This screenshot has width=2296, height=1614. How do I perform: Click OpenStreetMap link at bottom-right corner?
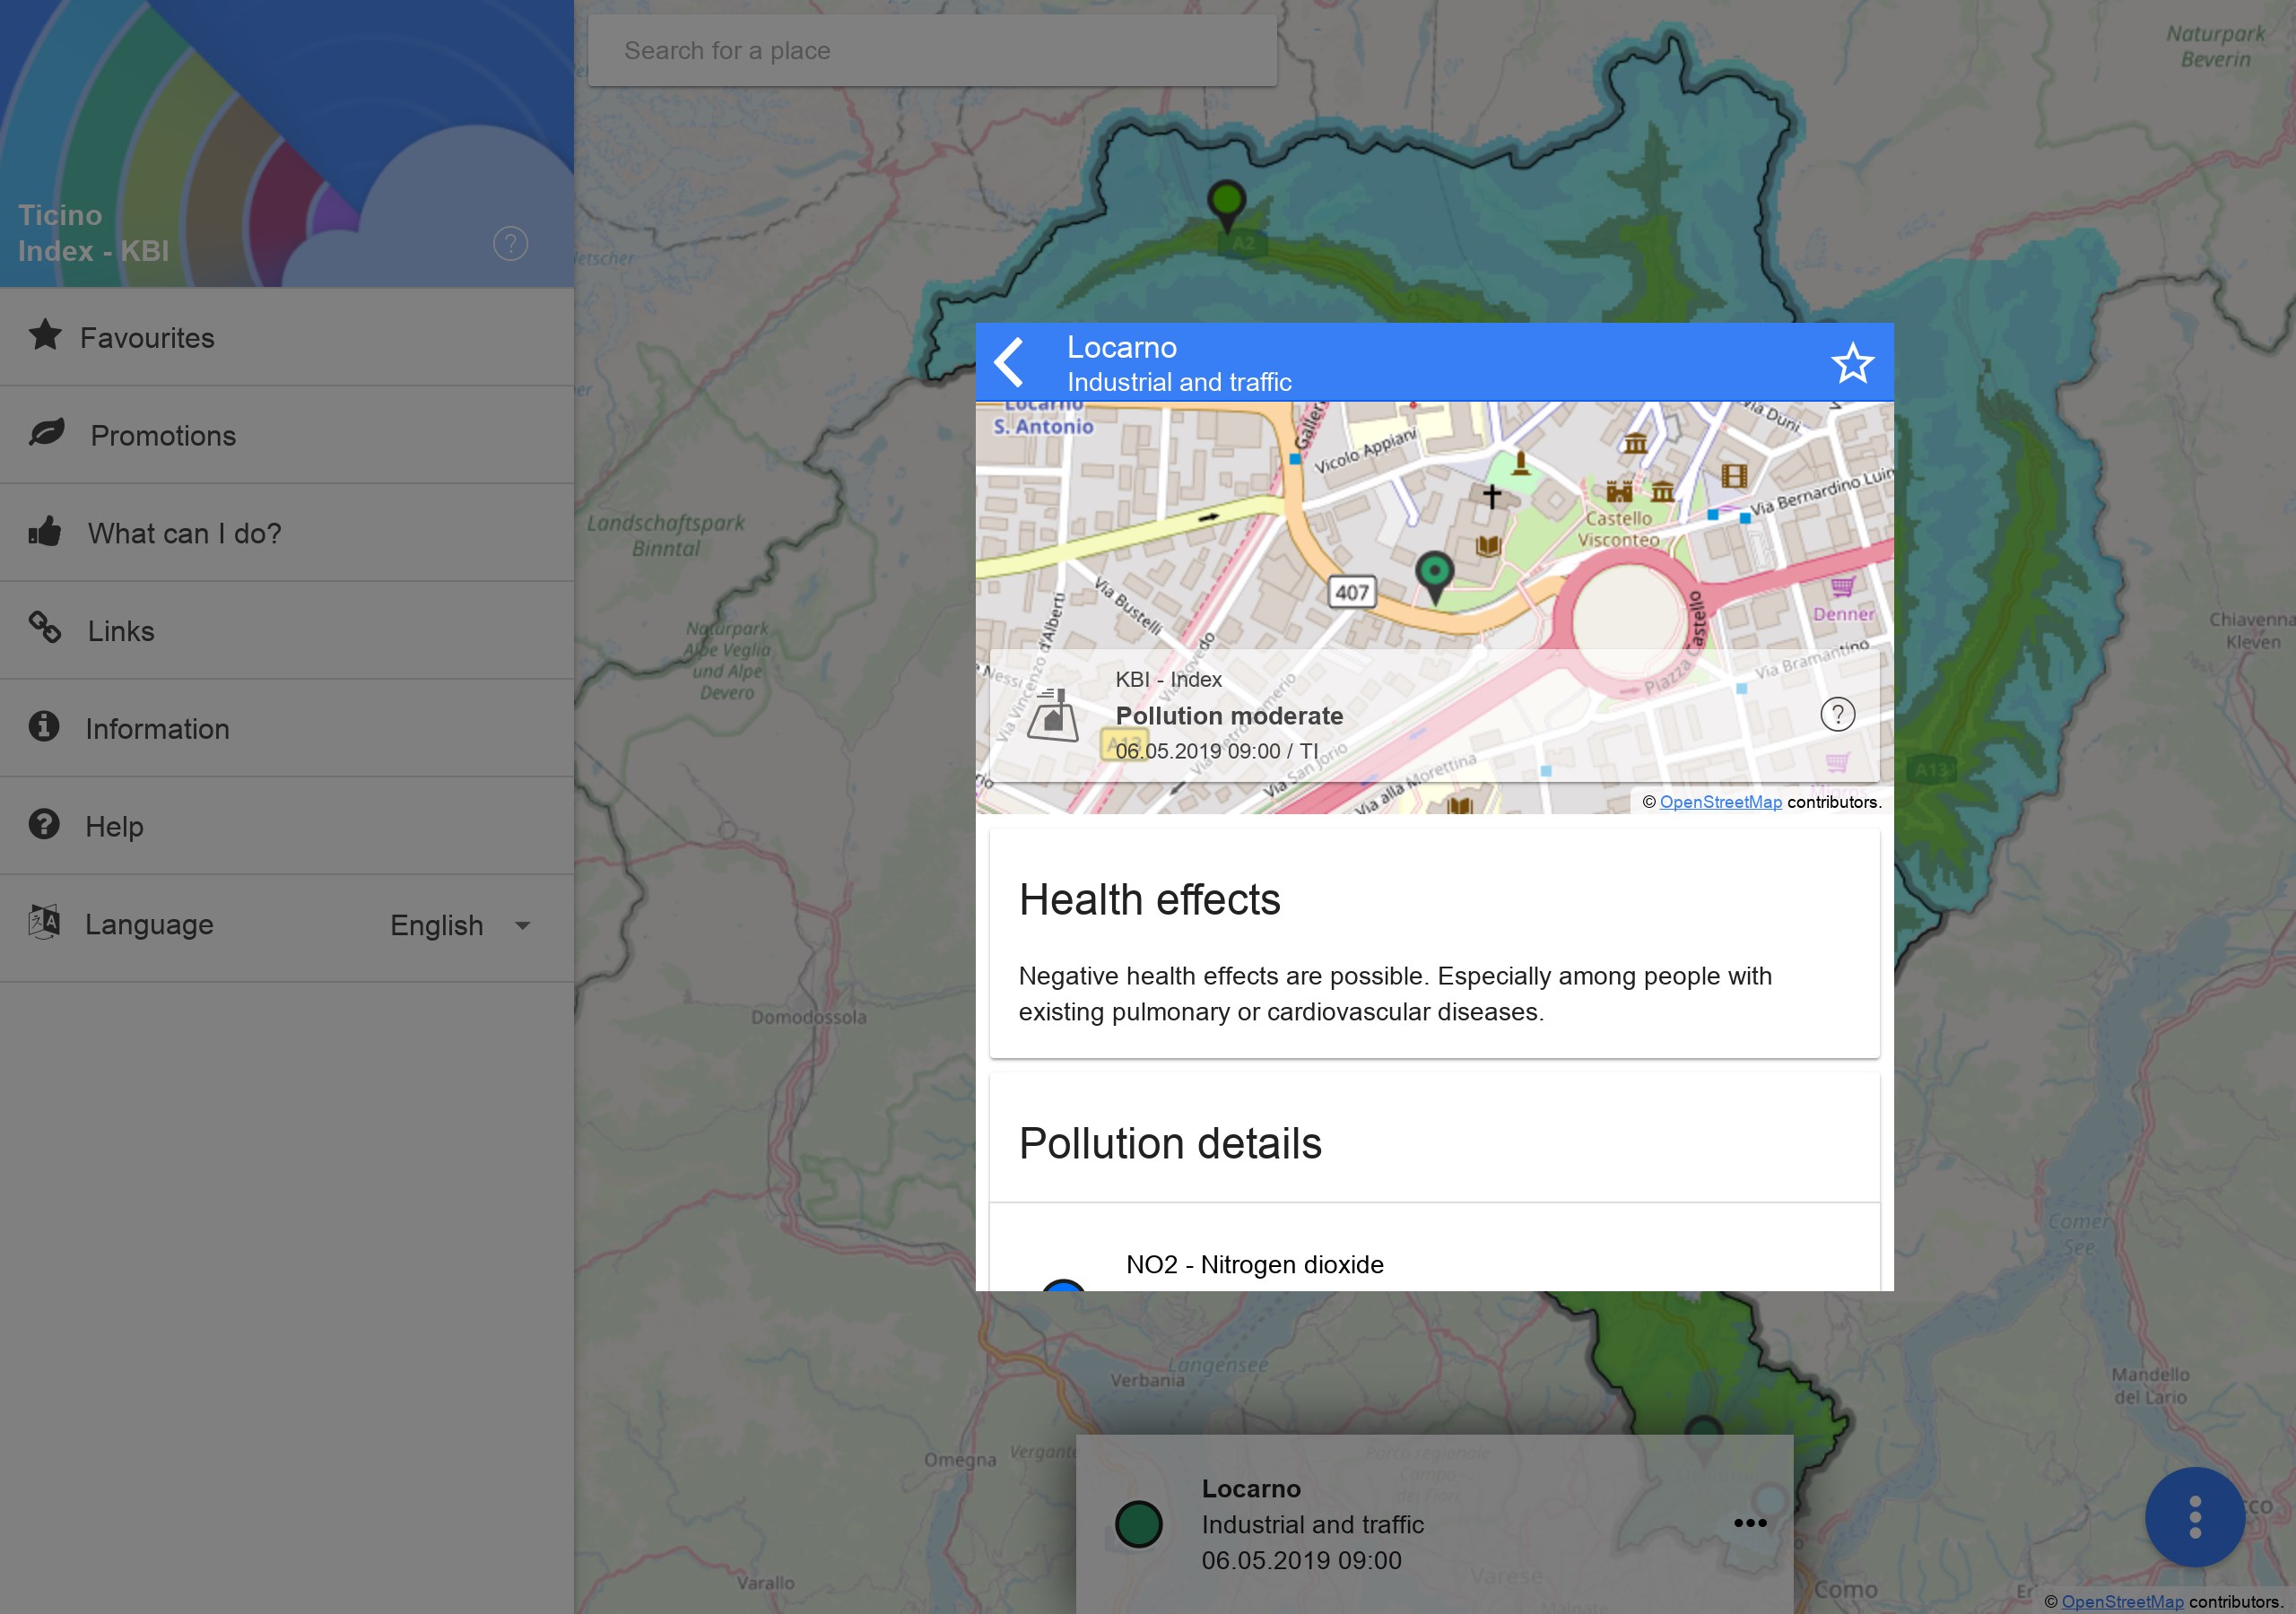pyautogui.click(x=2121, y=1602)
